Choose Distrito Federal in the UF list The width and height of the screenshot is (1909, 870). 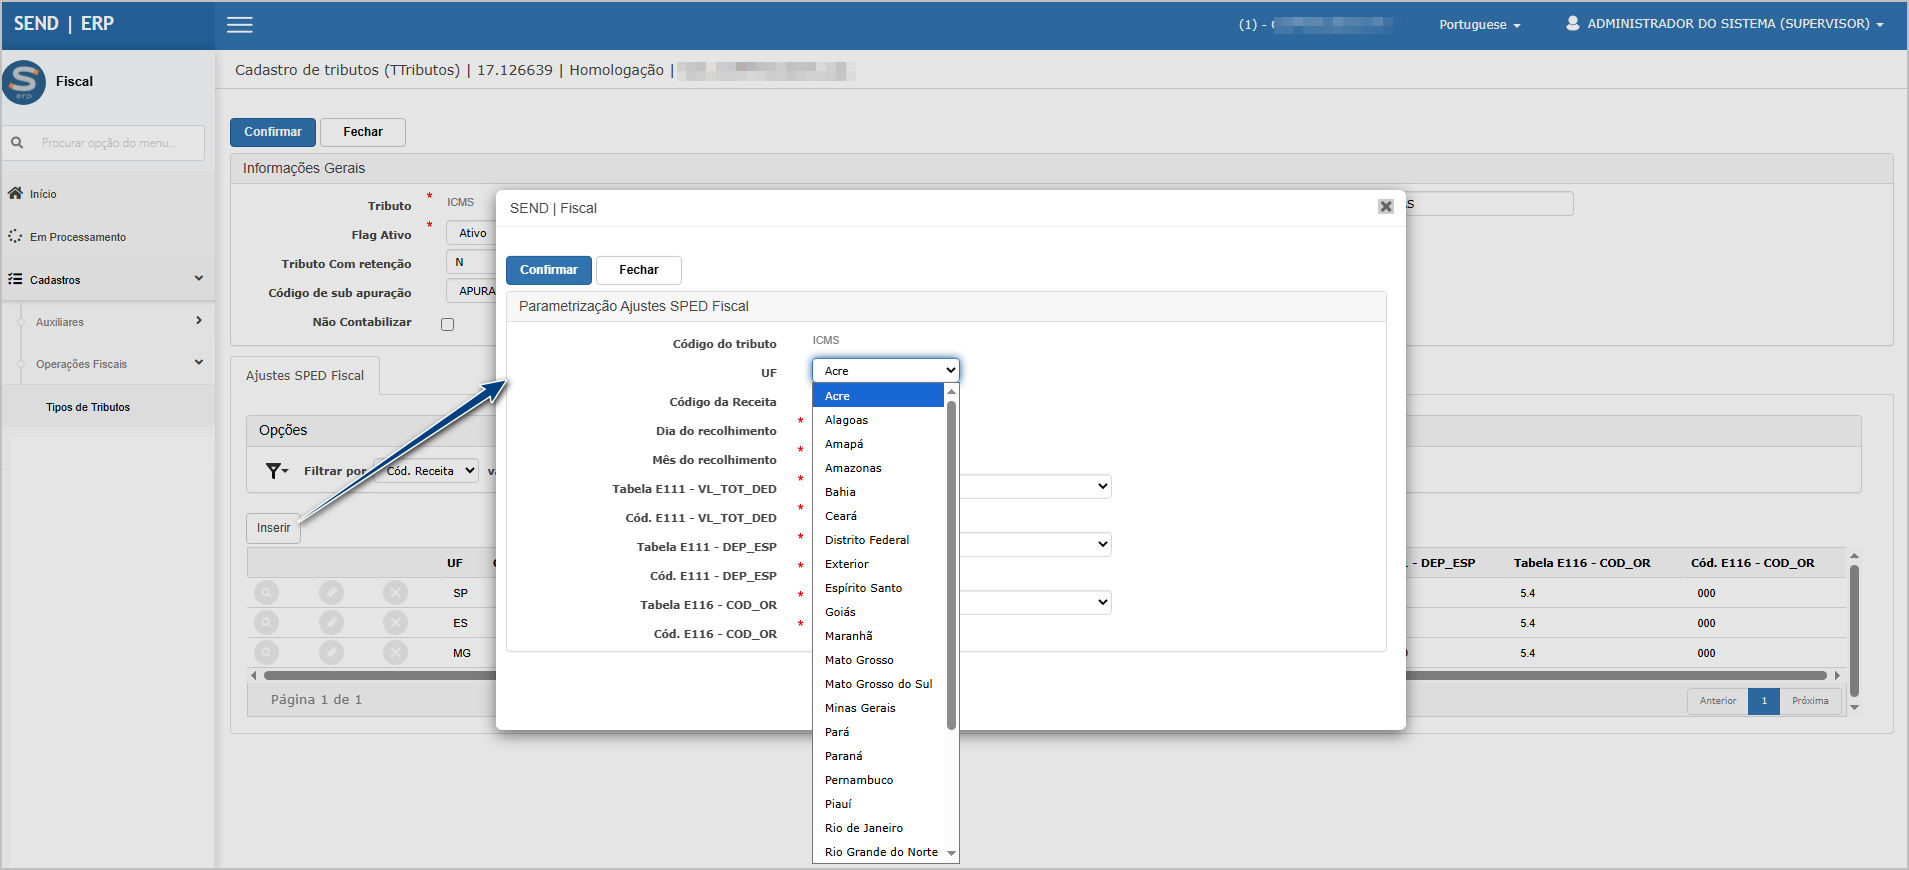pyautogui.click(x=867, y=540)
